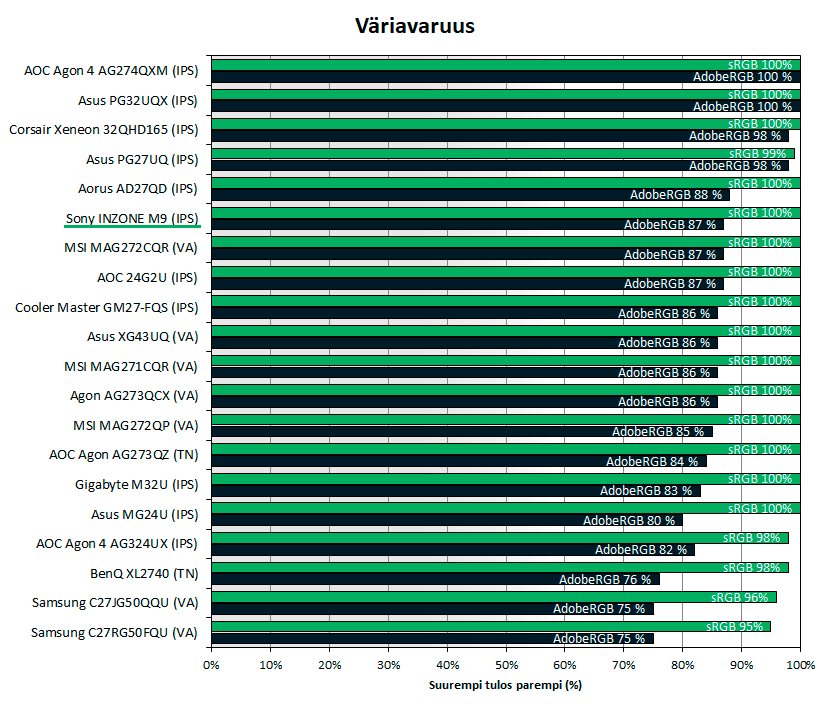Click AOC Agon 4 AG324UX sRGB 98% bar
The width and height of the screenshot is (830, 709).
tap(500, 538)
